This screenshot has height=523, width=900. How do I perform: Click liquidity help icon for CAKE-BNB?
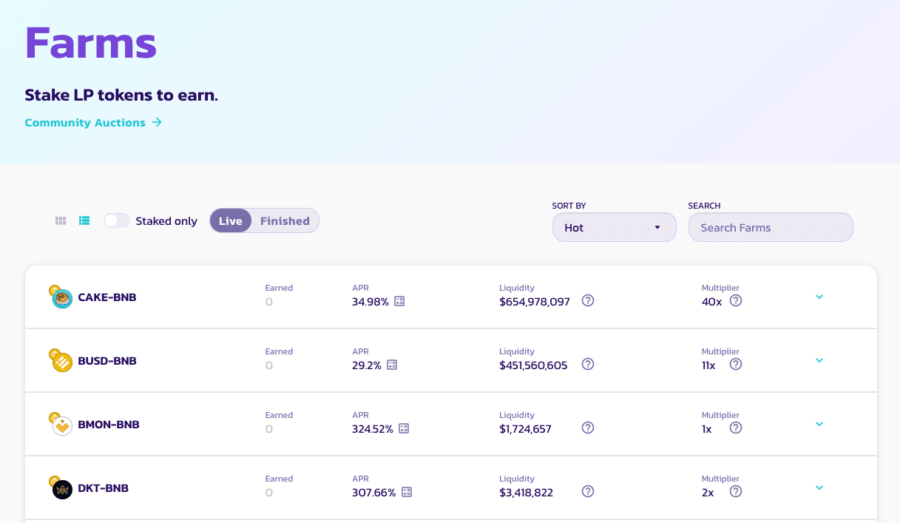(x=588, y=301)
